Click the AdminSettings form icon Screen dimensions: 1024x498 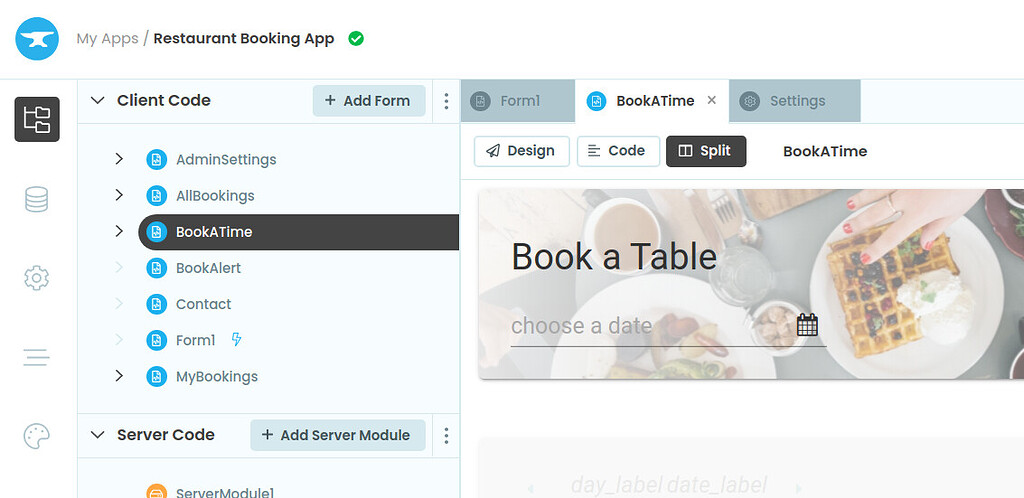click(156, 159)
